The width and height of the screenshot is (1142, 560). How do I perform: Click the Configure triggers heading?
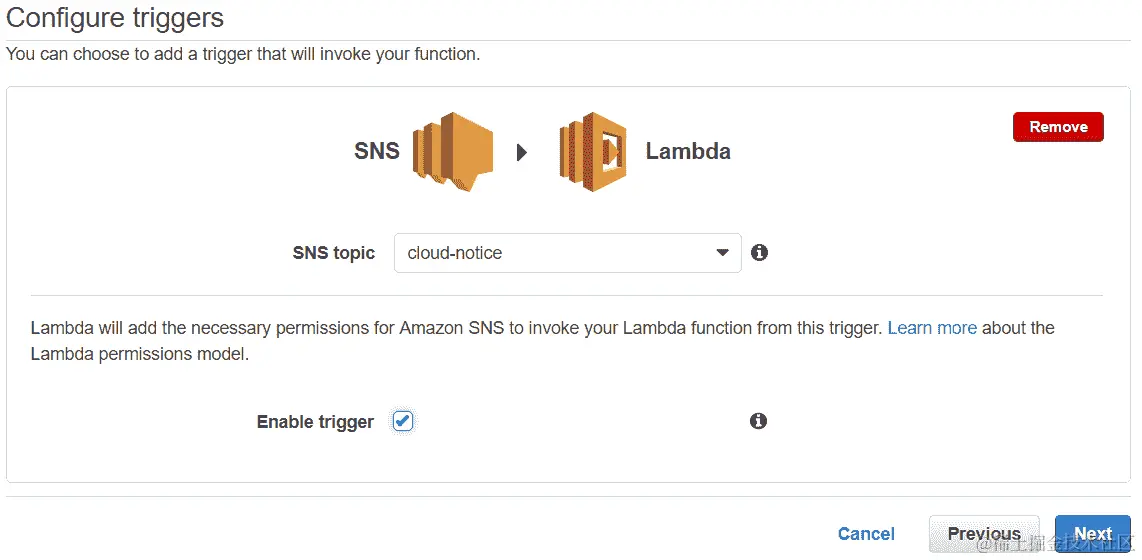coord(115,17)
